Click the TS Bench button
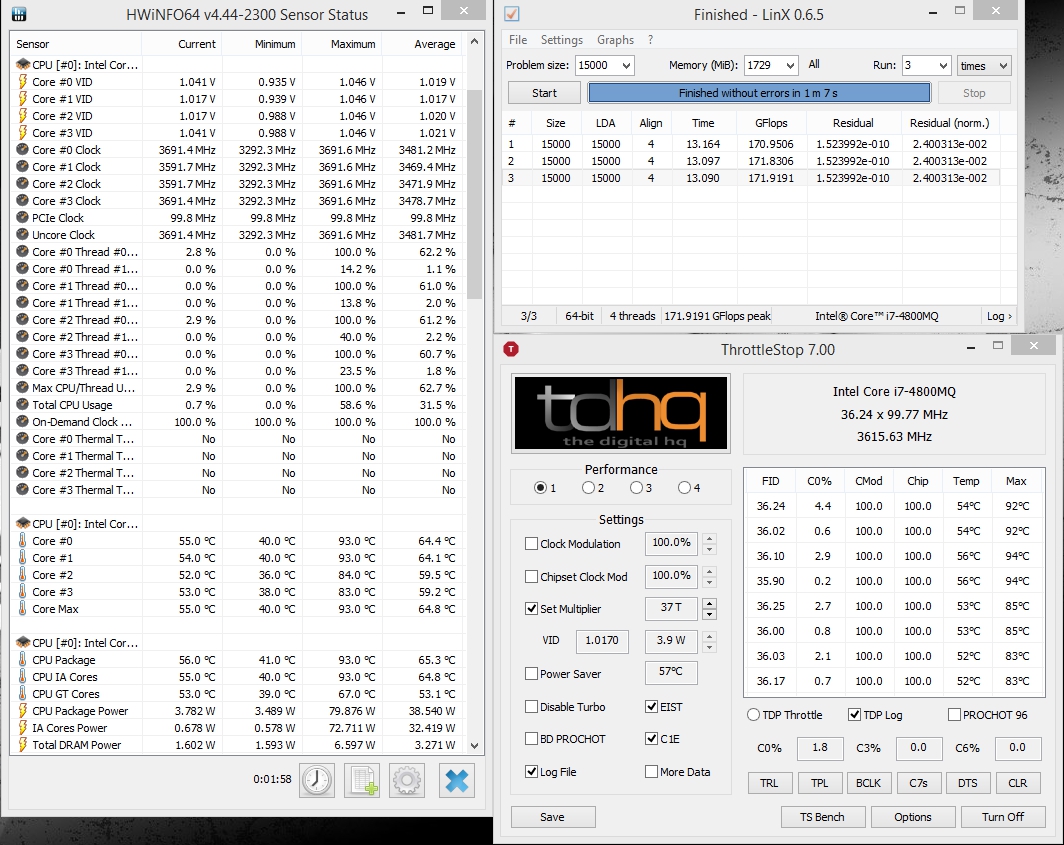This screenshot has width=1064, height=845. (x=822, y=816)
